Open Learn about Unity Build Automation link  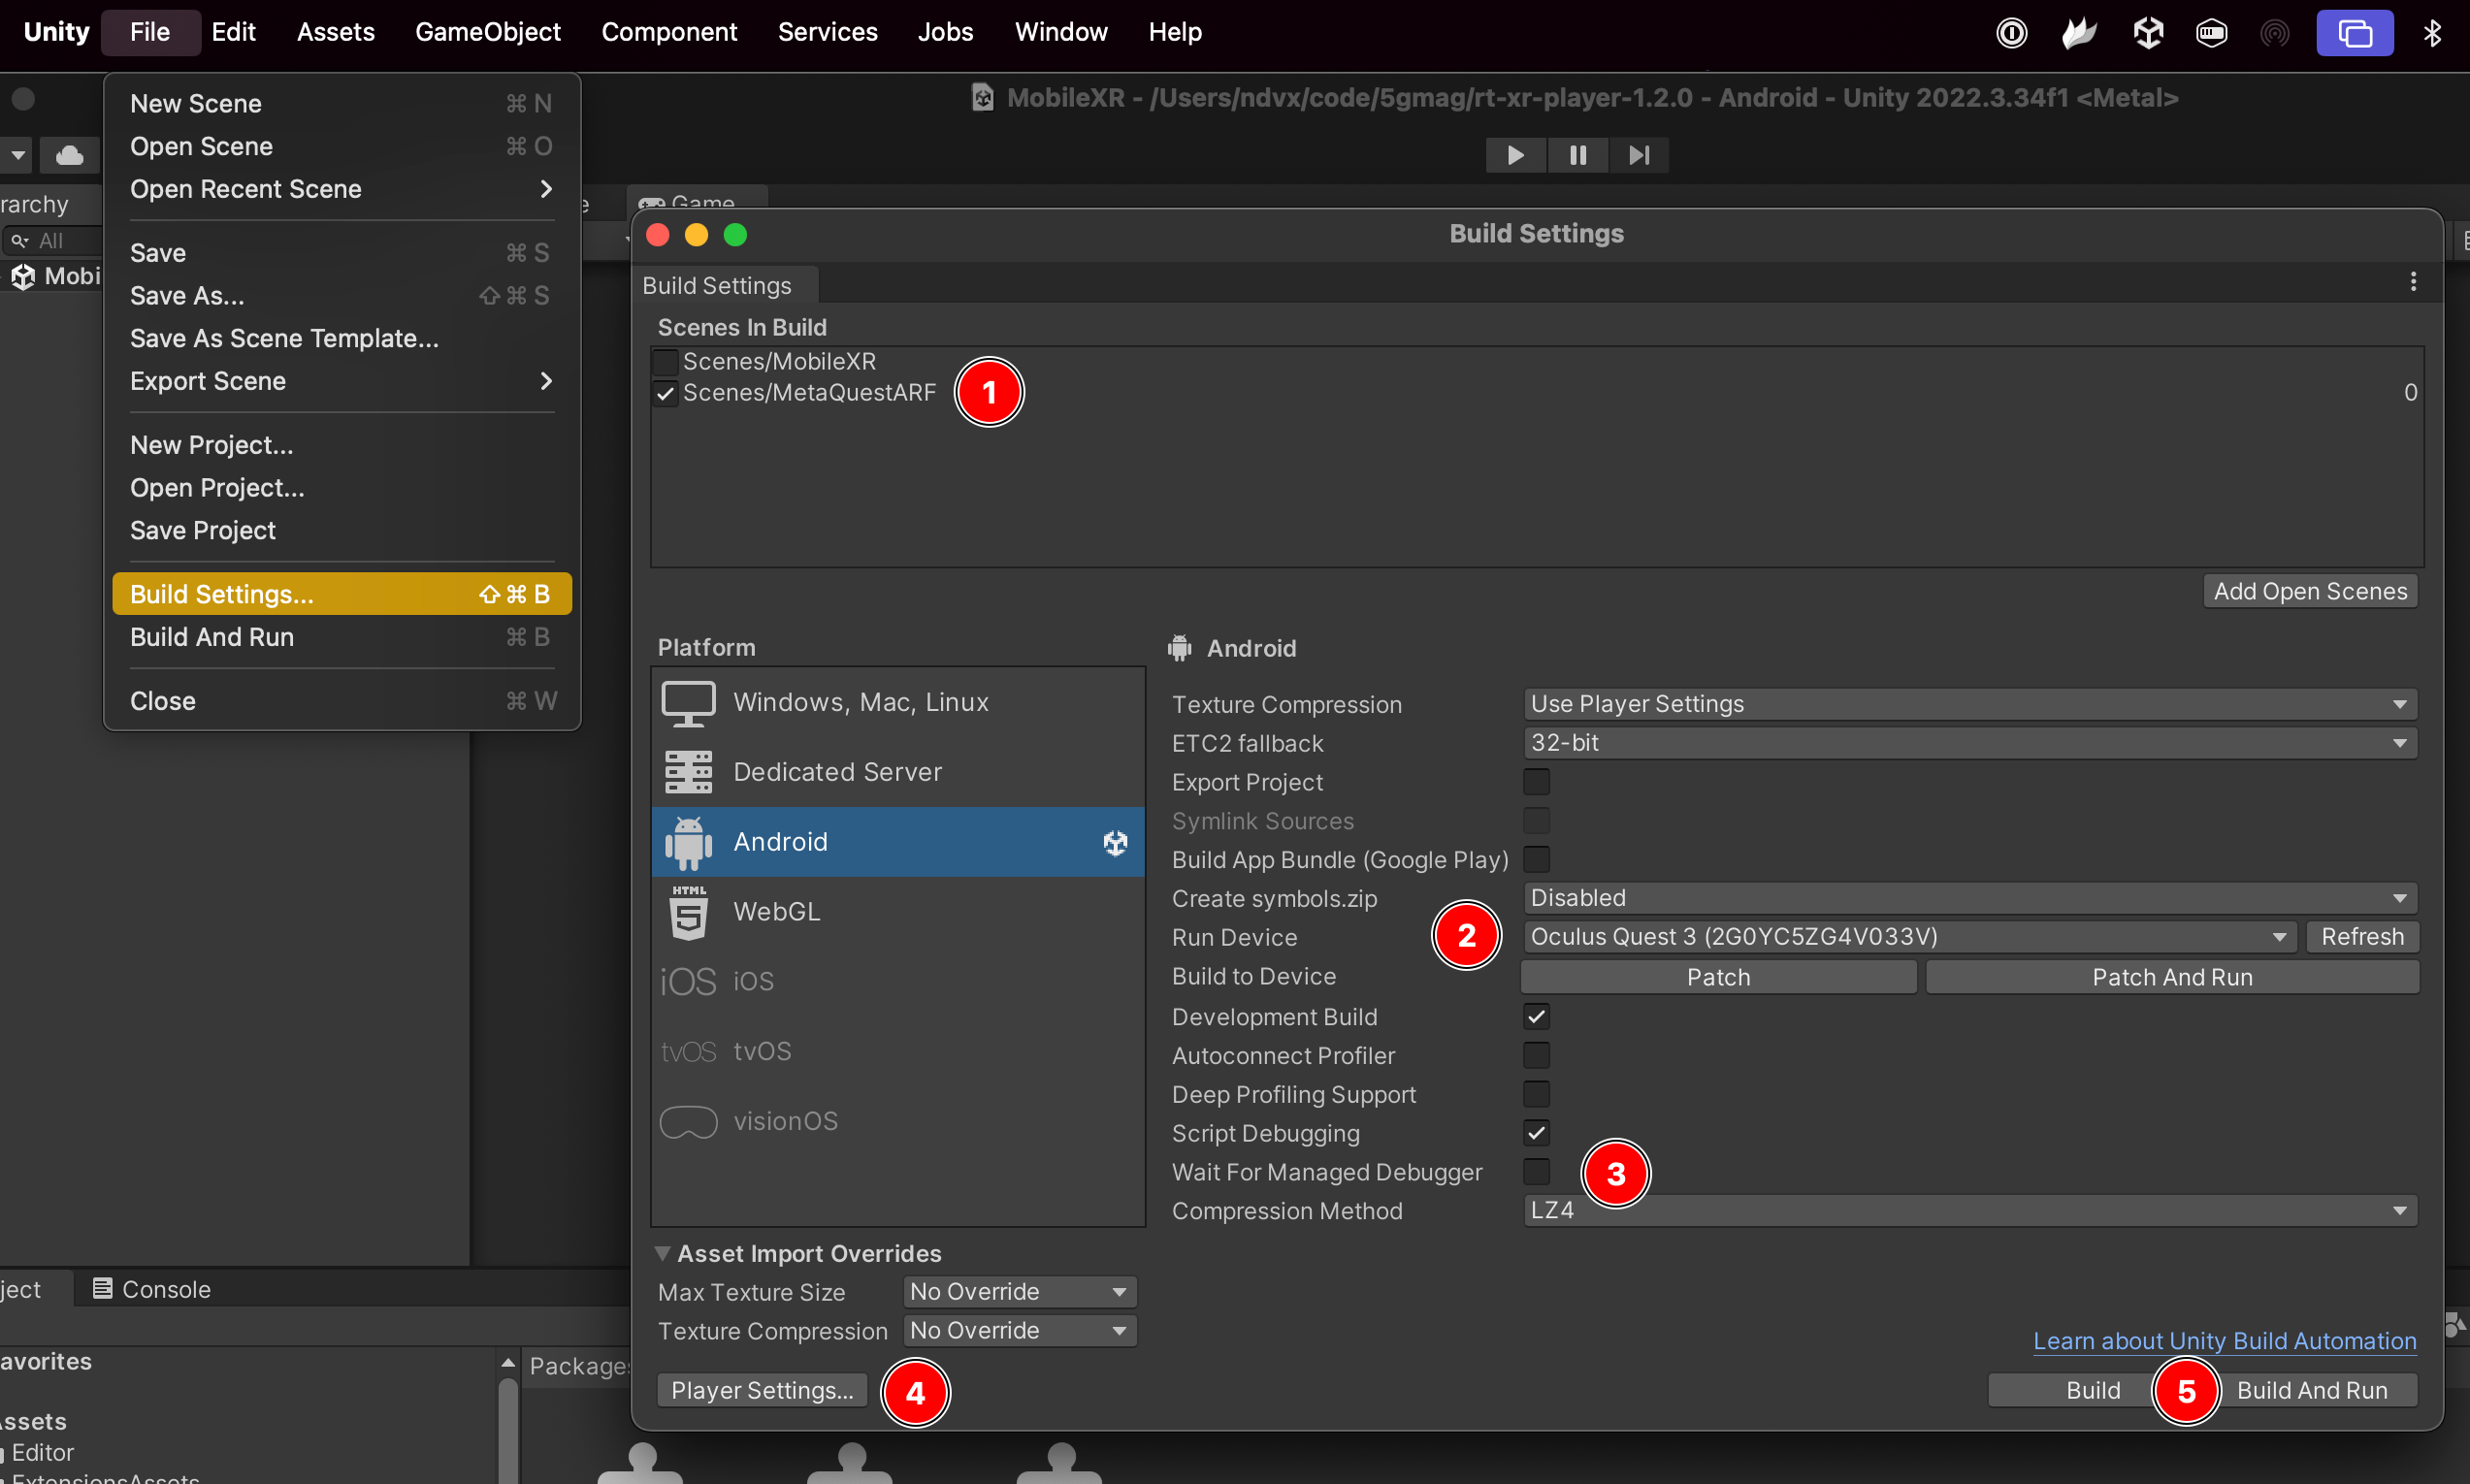tap(2224, 1341)
